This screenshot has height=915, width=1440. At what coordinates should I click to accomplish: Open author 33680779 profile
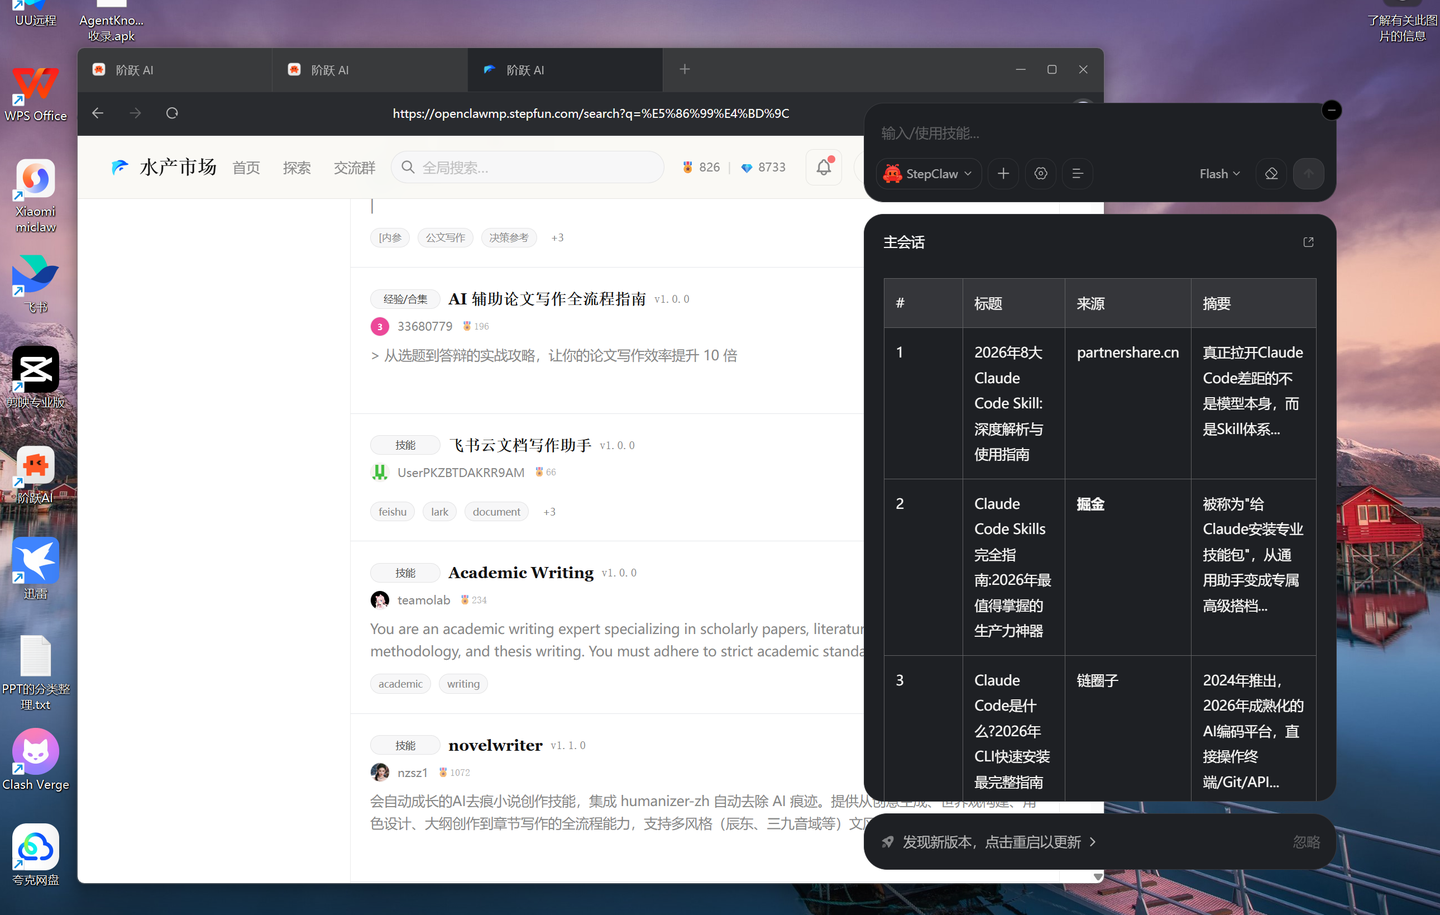tap(425, 326)
